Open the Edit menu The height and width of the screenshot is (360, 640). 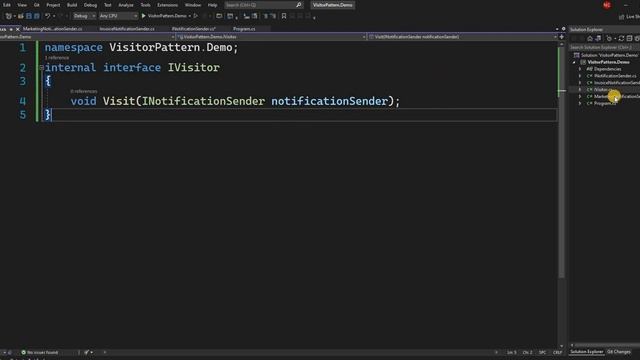(7, 5)
